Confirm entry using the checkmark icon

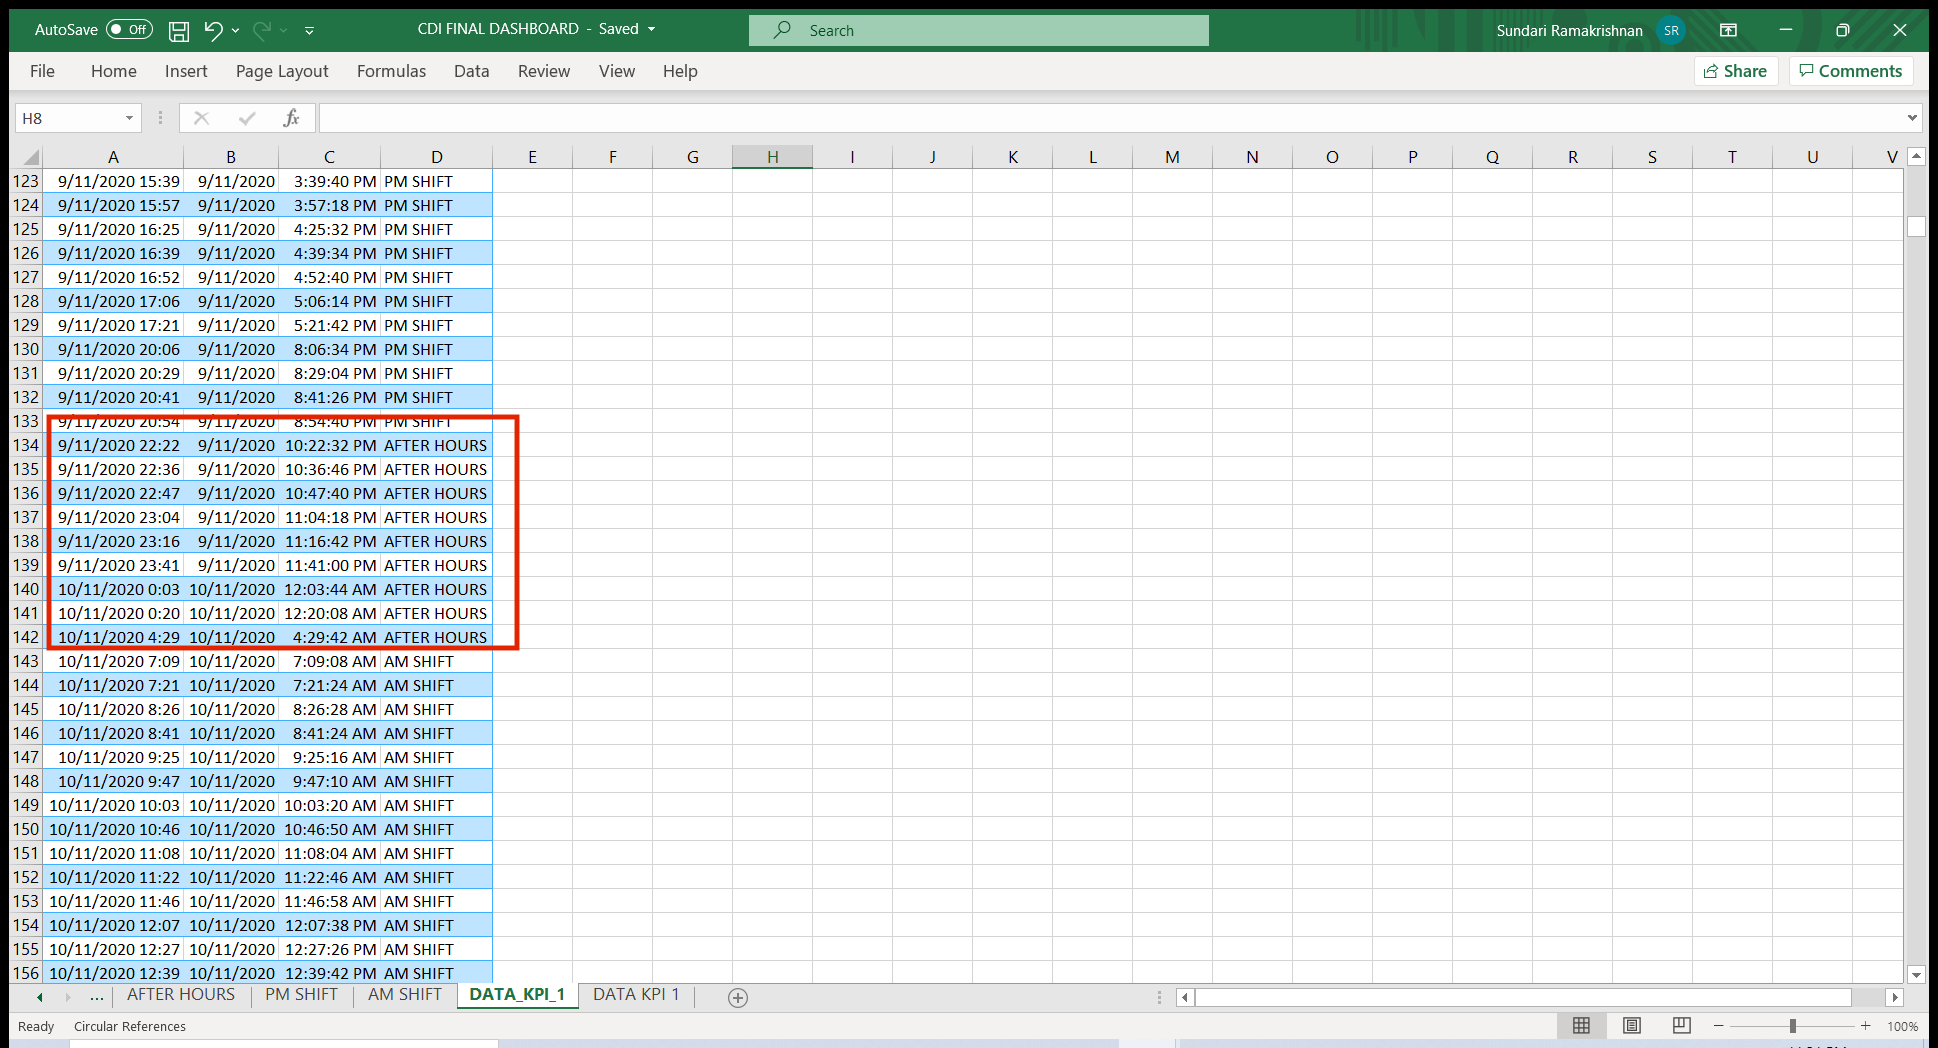pos(246,117)
